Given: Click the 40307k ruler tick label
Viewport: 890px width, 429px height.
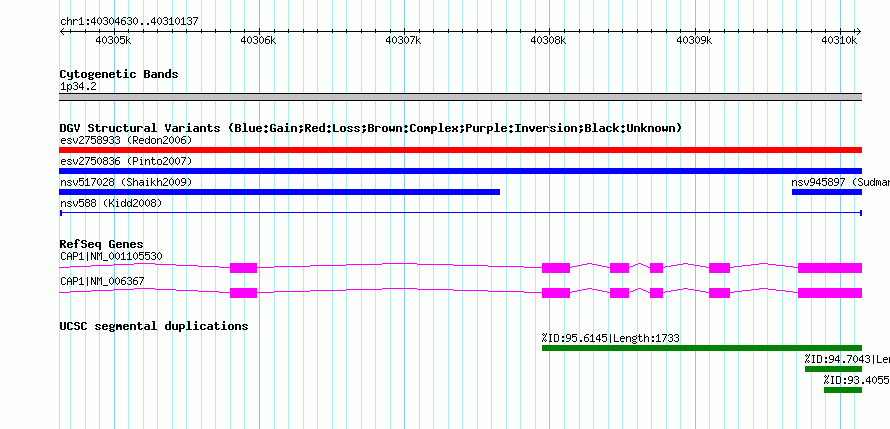Looking at the screenshot, I should (403, 40).
